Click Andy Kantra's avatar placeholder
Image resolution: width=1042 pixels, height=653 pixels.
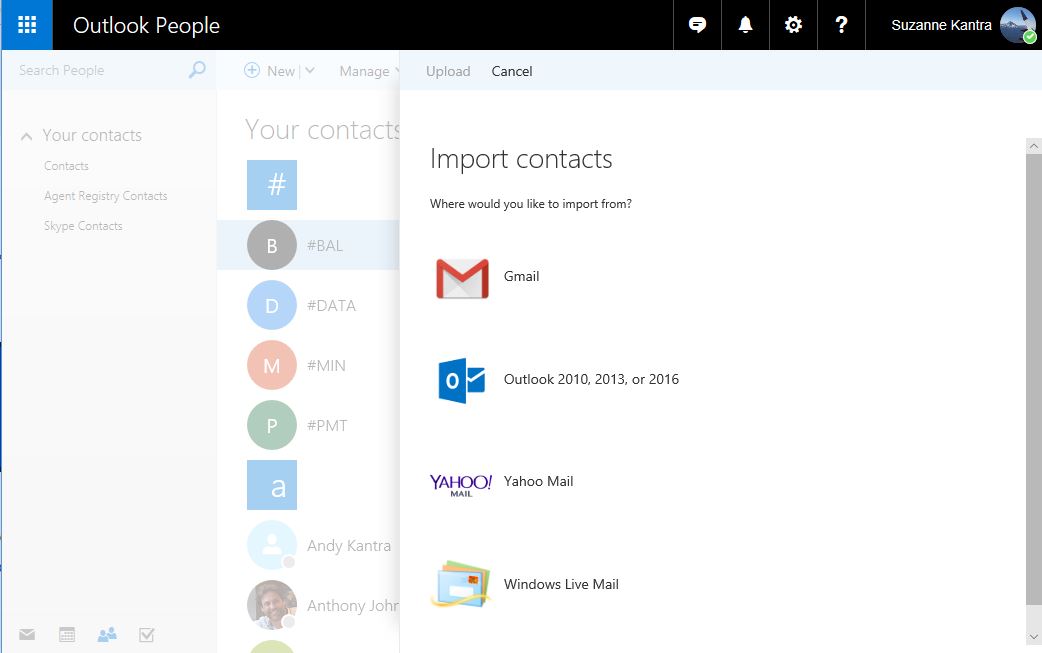(x=272, y=545)
